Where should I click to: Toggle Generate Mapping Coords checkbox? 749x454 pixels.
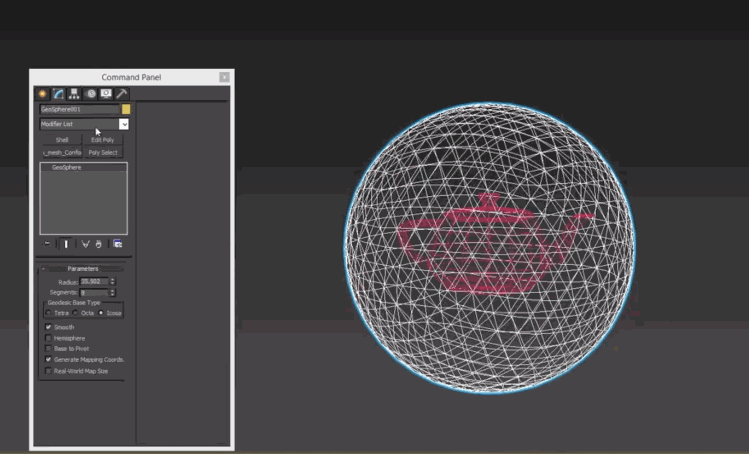(x=48, y=359)
